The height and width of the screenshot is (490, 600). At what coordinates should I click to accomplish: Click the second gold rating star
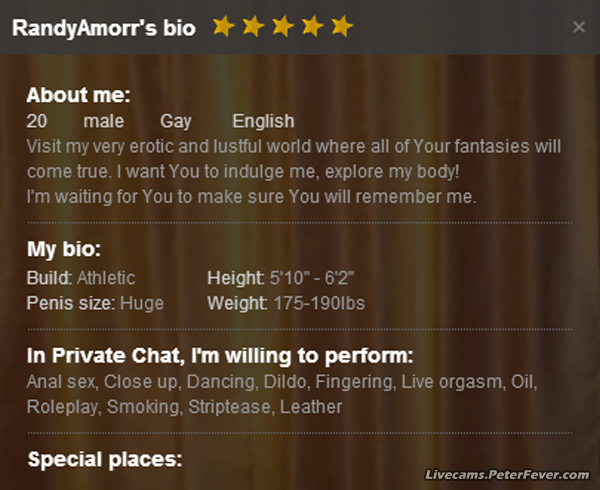253,26
